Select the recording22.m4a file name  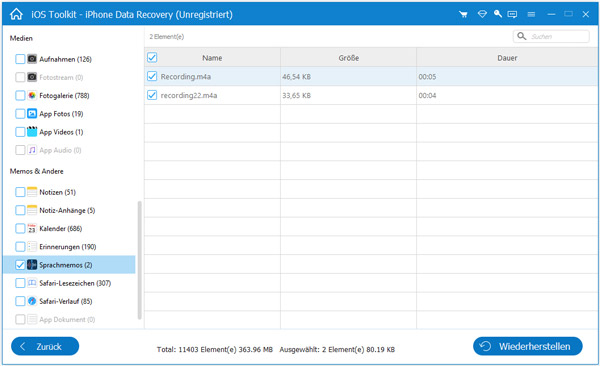(189, 95)
